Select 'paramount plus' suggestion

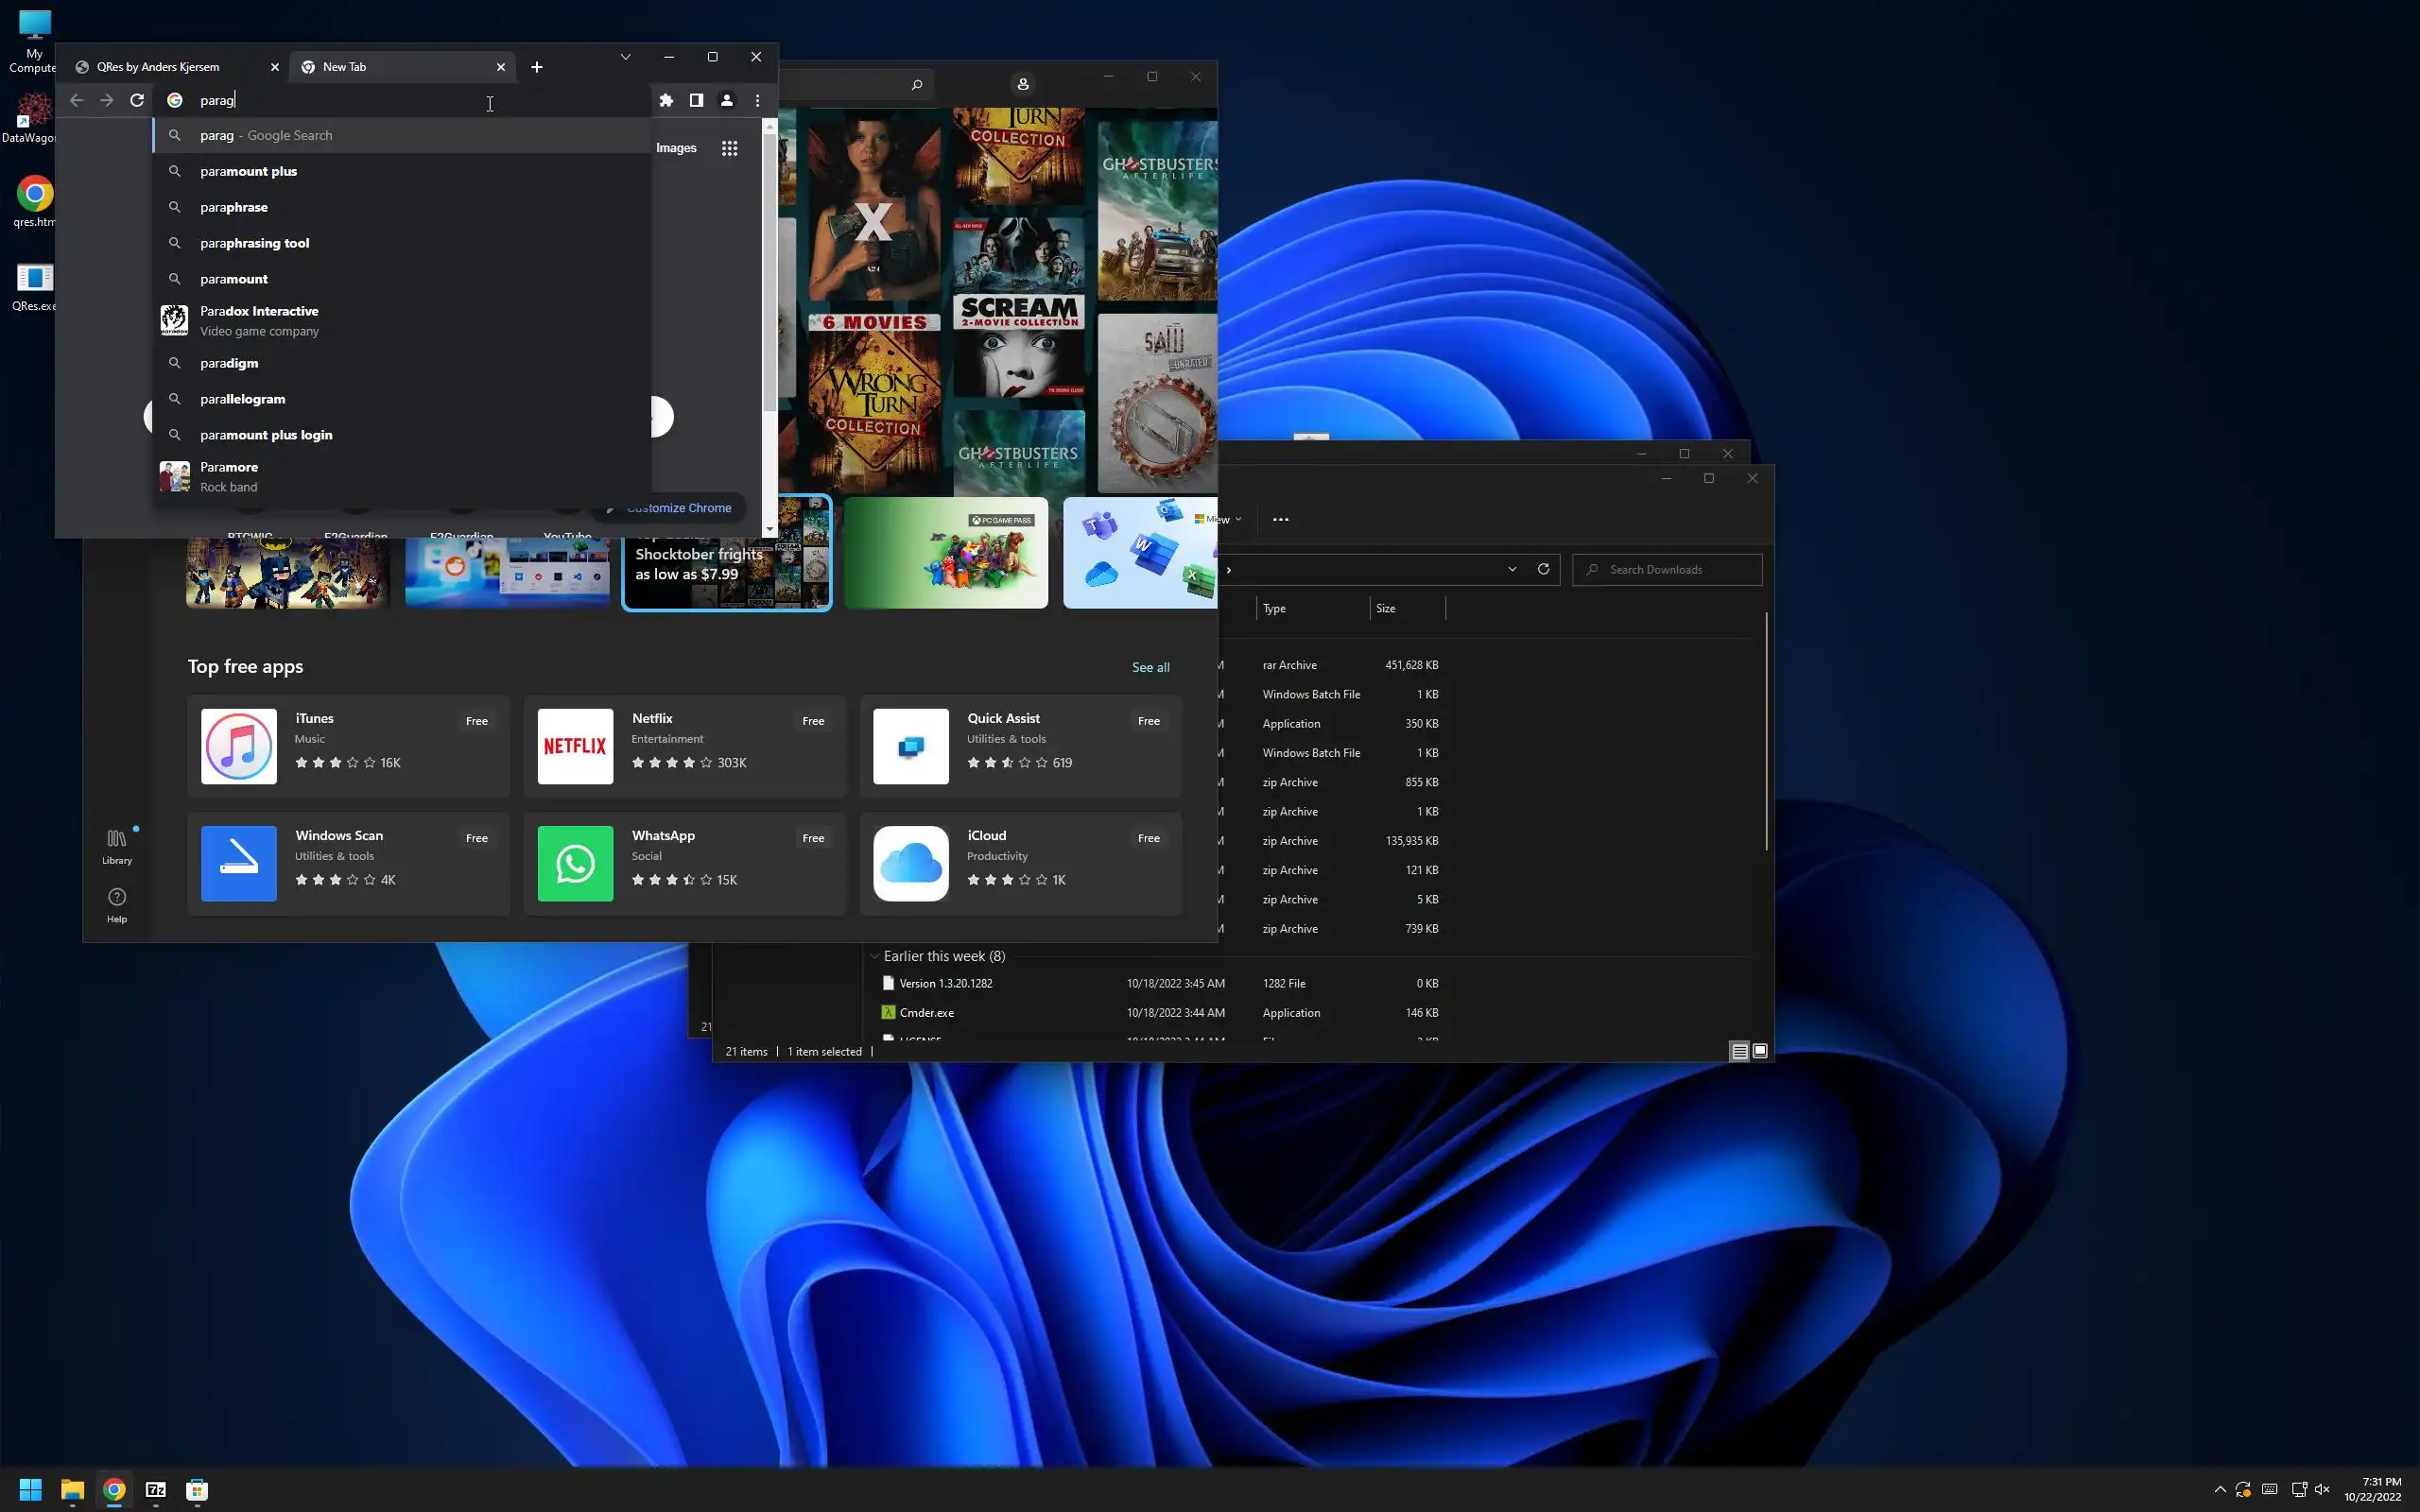point(248,171)
